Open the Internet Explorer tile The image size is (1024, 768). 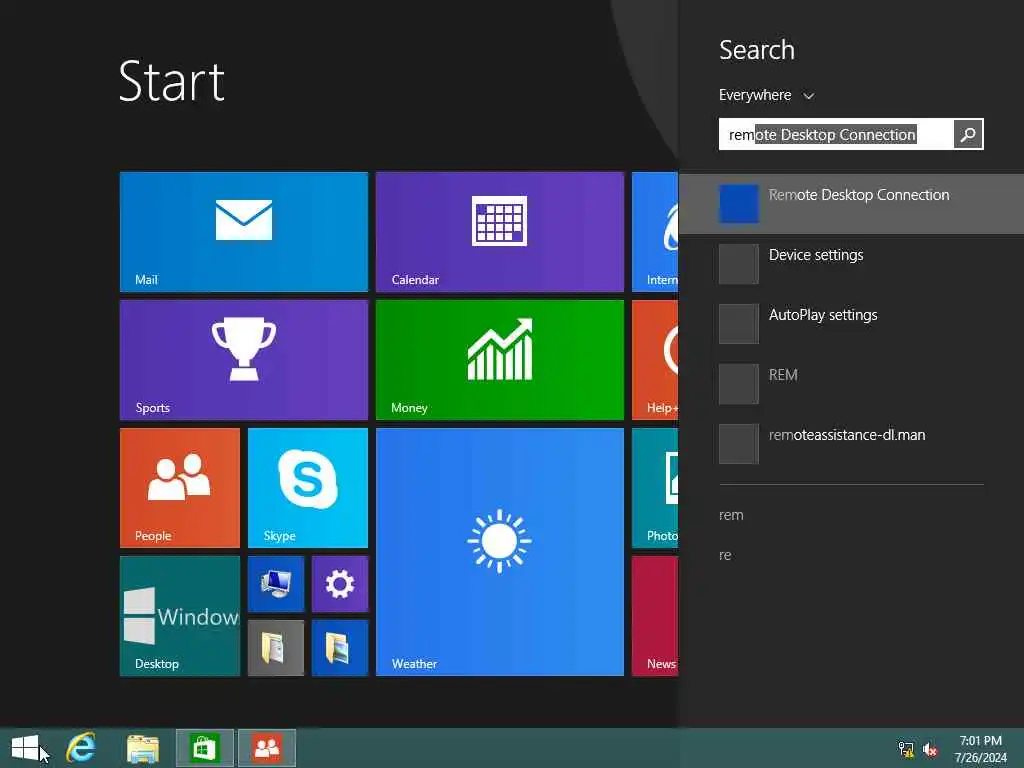click(x=655, y=232)
